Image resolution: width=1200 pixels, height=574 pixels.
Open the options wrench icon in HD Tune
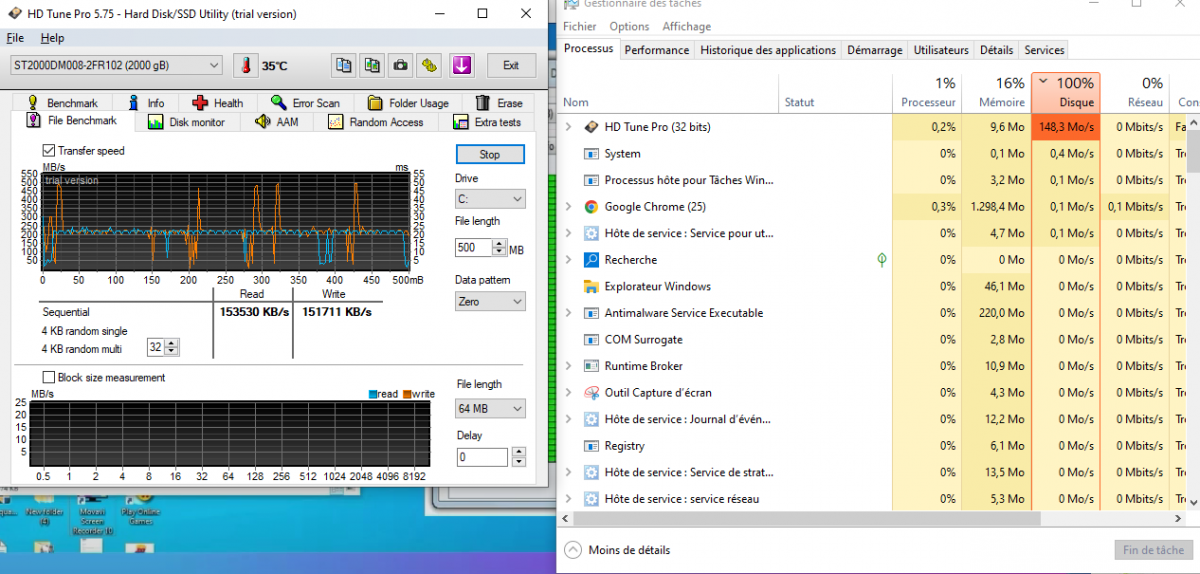[428, 66]
